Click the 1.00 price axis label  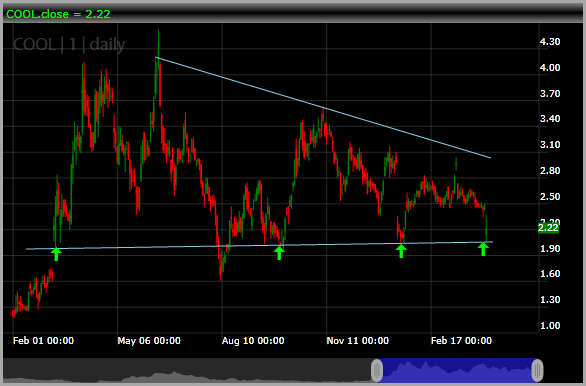point(550,325)
